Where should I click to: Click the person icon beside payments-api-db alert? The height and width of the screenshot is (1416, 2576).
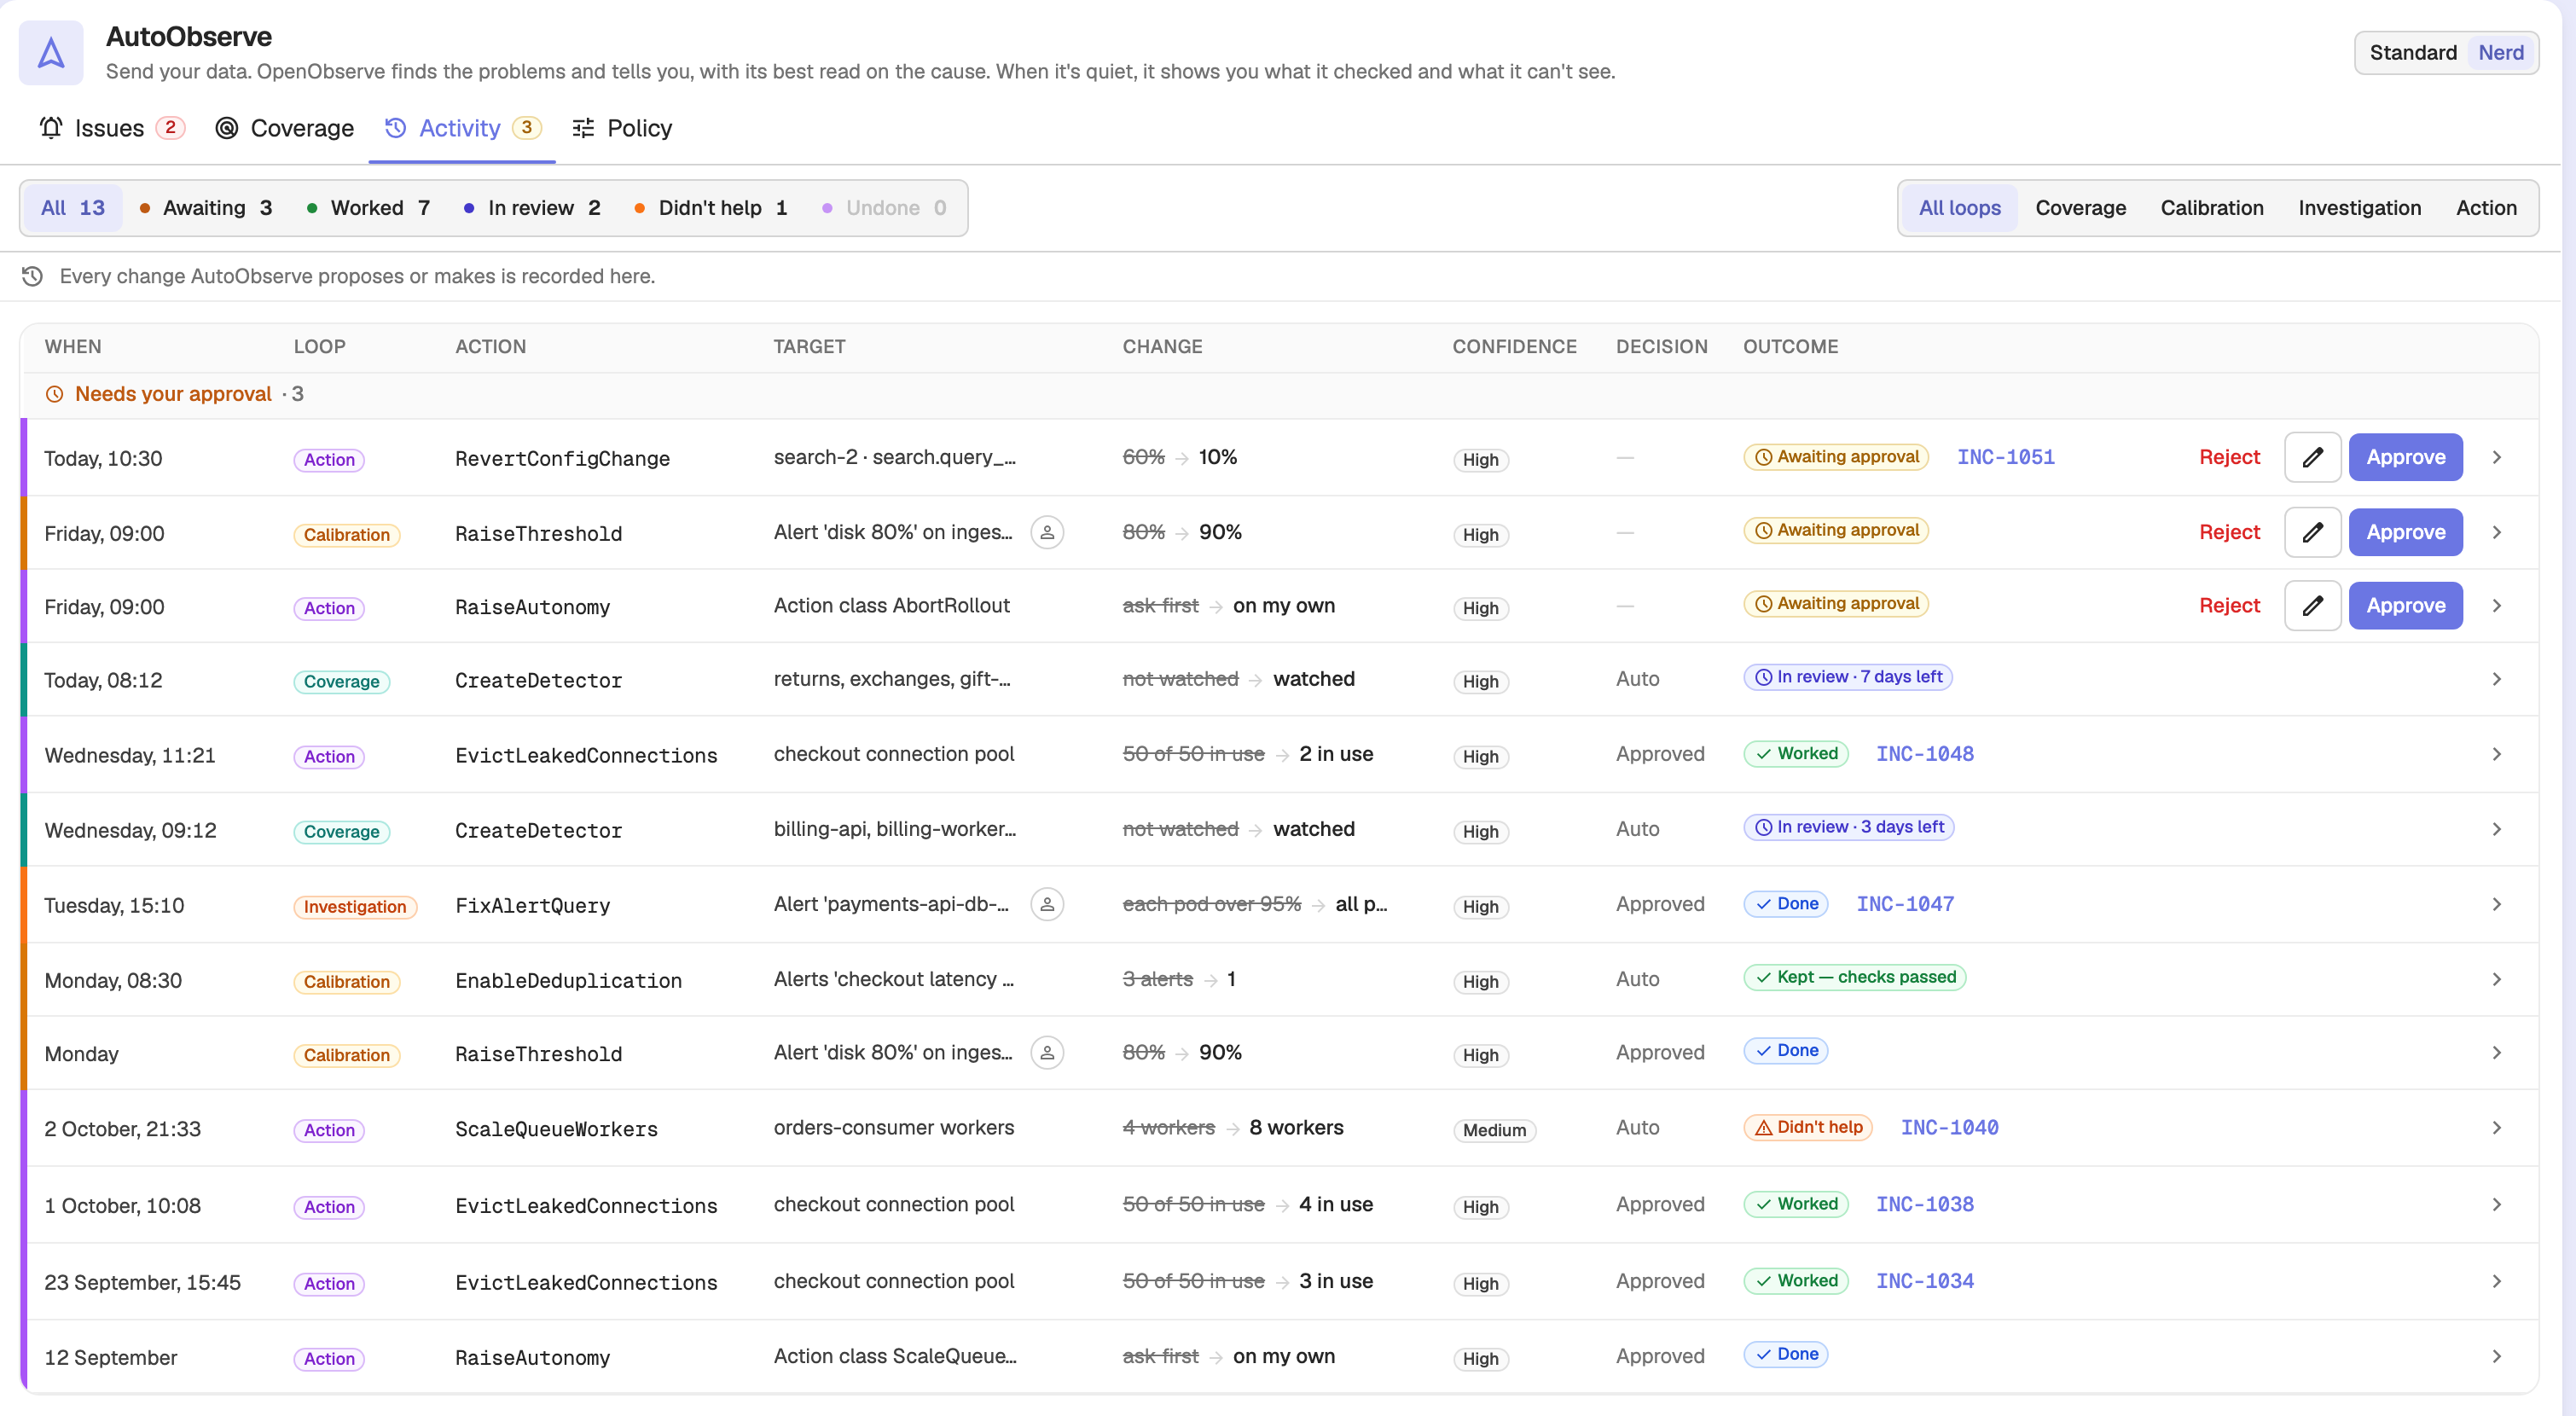(x=1047, y=904)
